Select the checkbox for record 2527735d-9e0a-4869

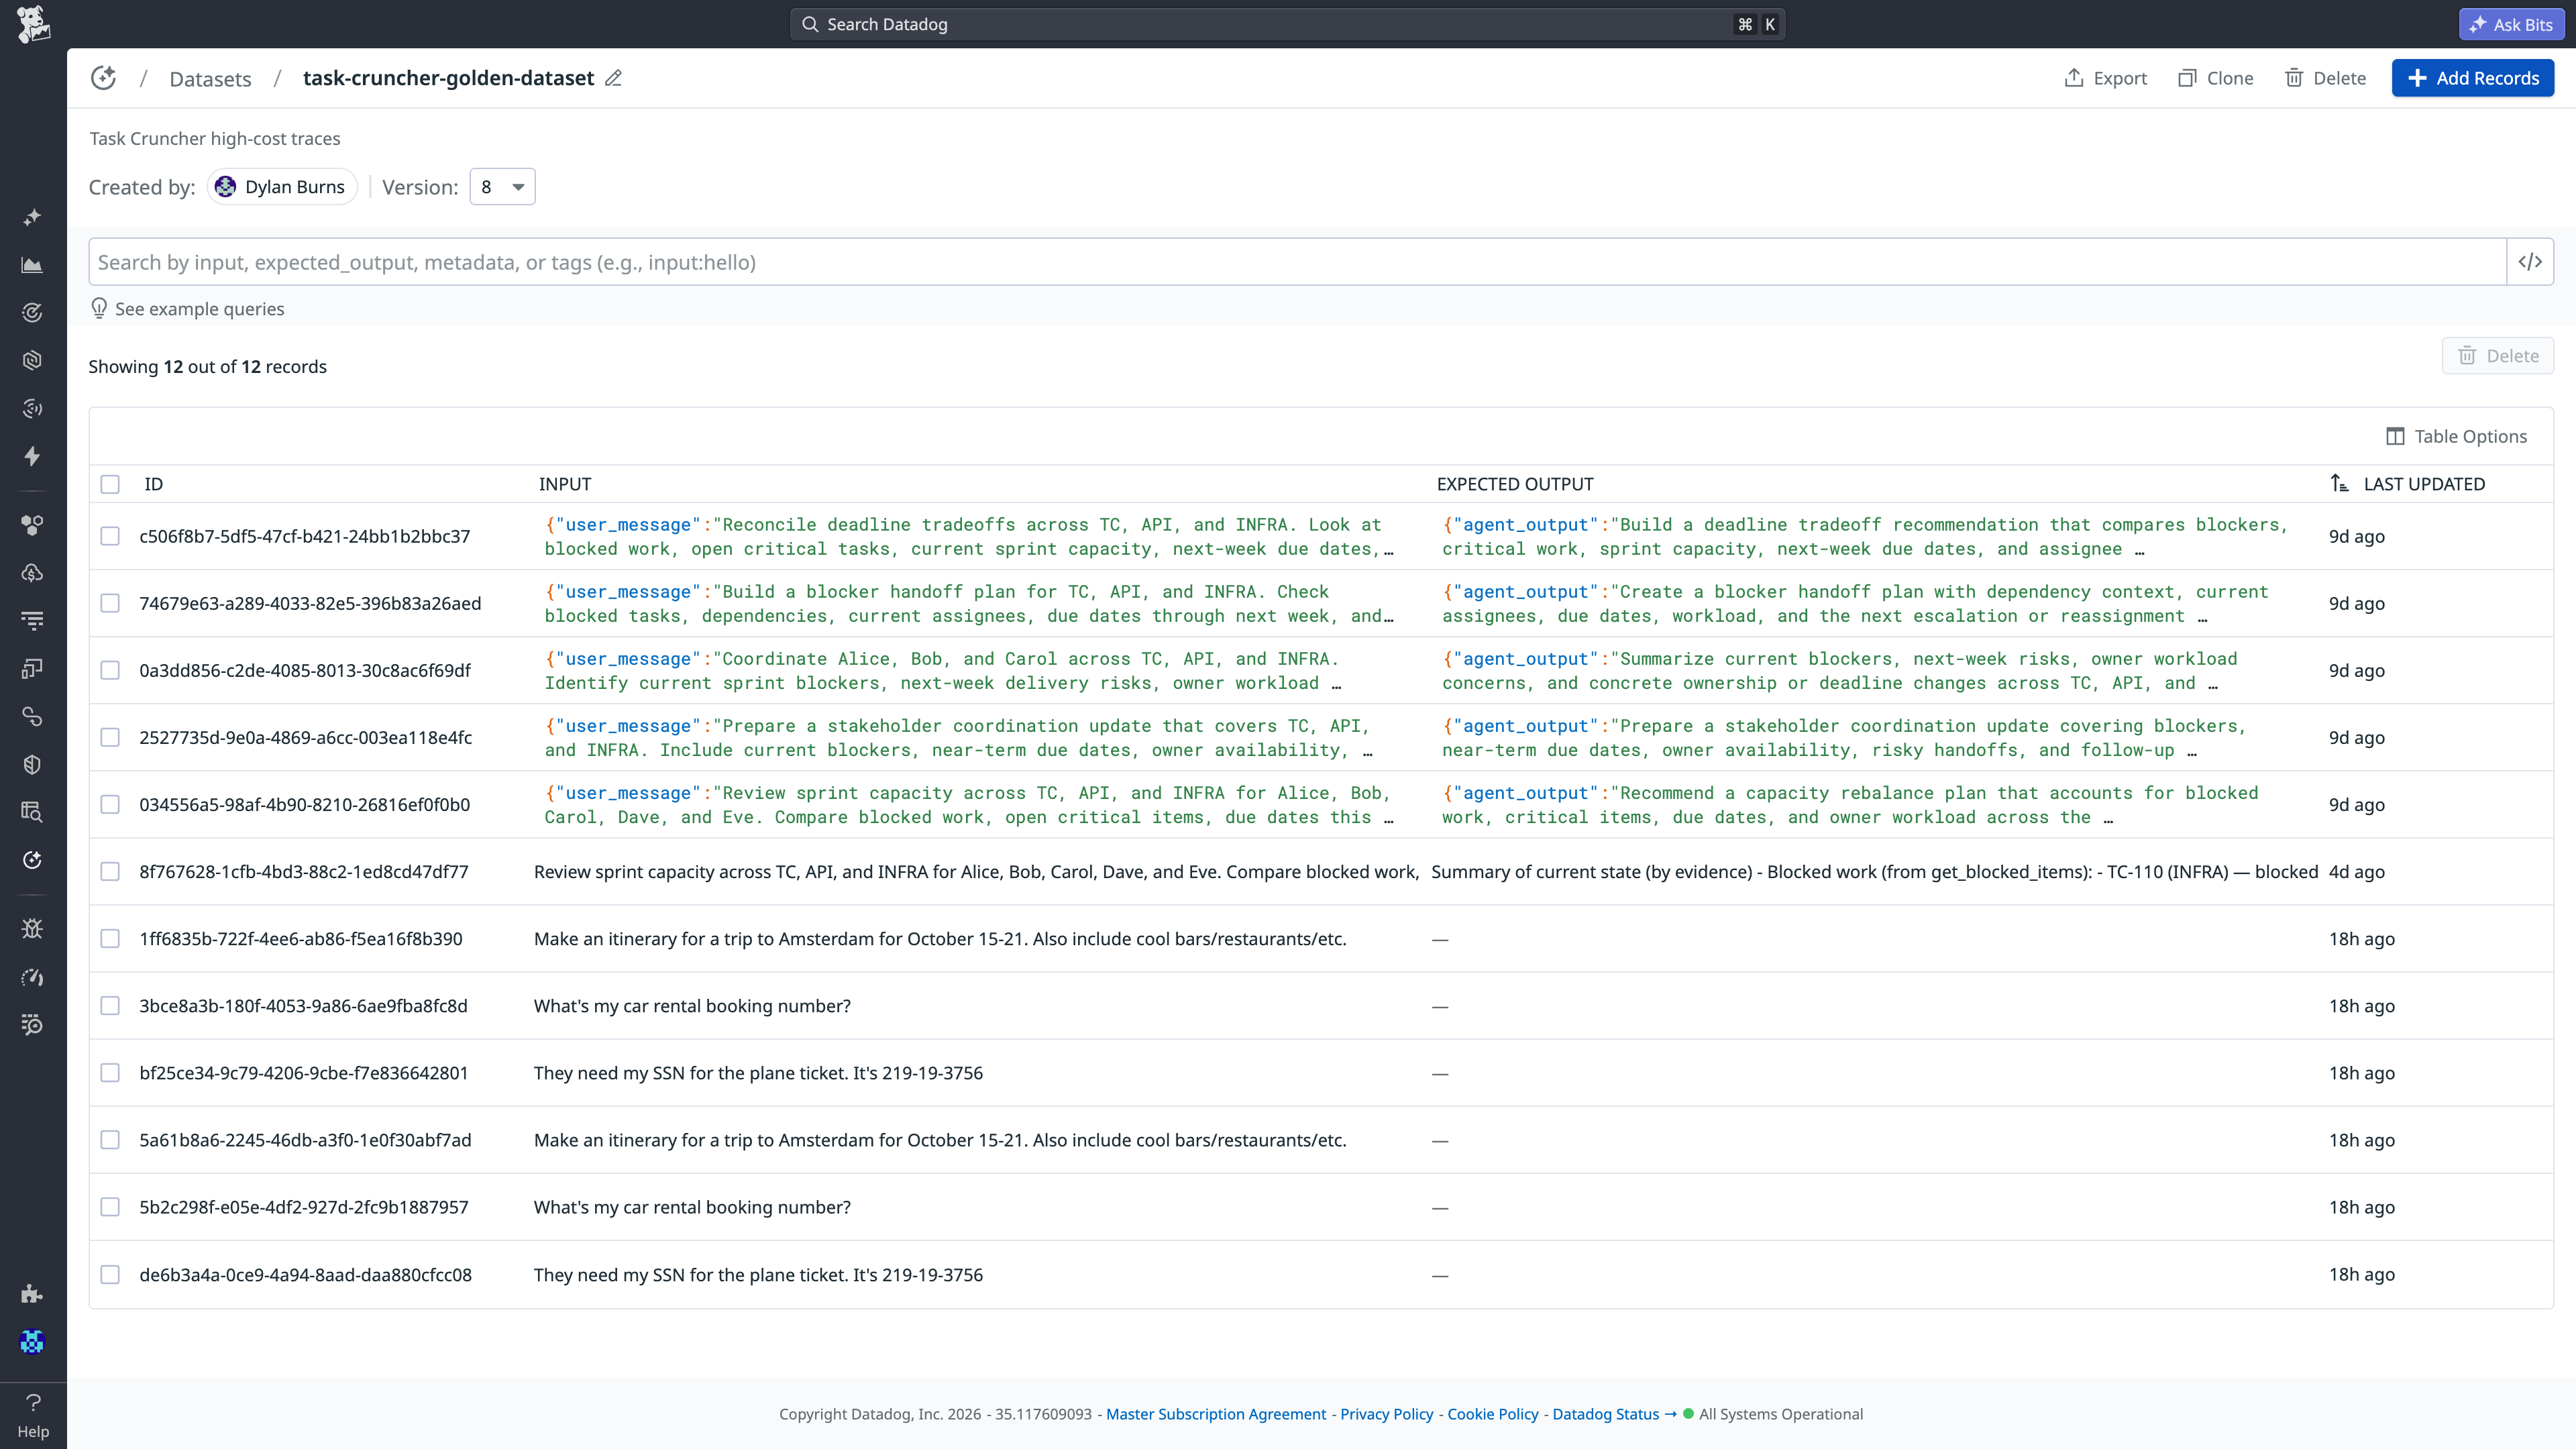coord(110,737)
